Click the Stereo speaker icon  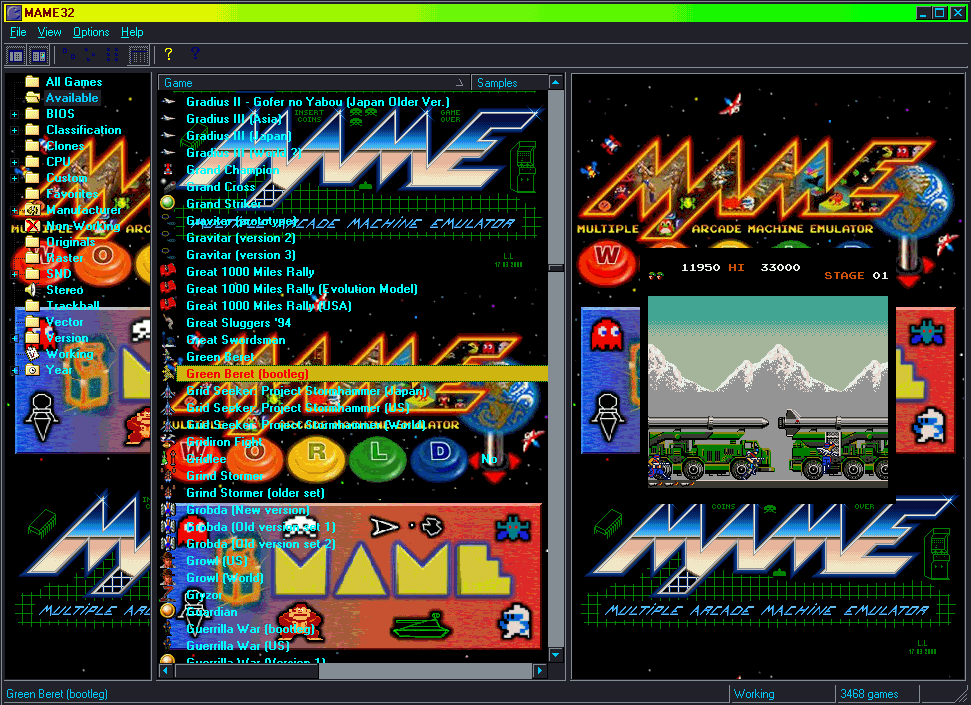[x=32, y=290]
